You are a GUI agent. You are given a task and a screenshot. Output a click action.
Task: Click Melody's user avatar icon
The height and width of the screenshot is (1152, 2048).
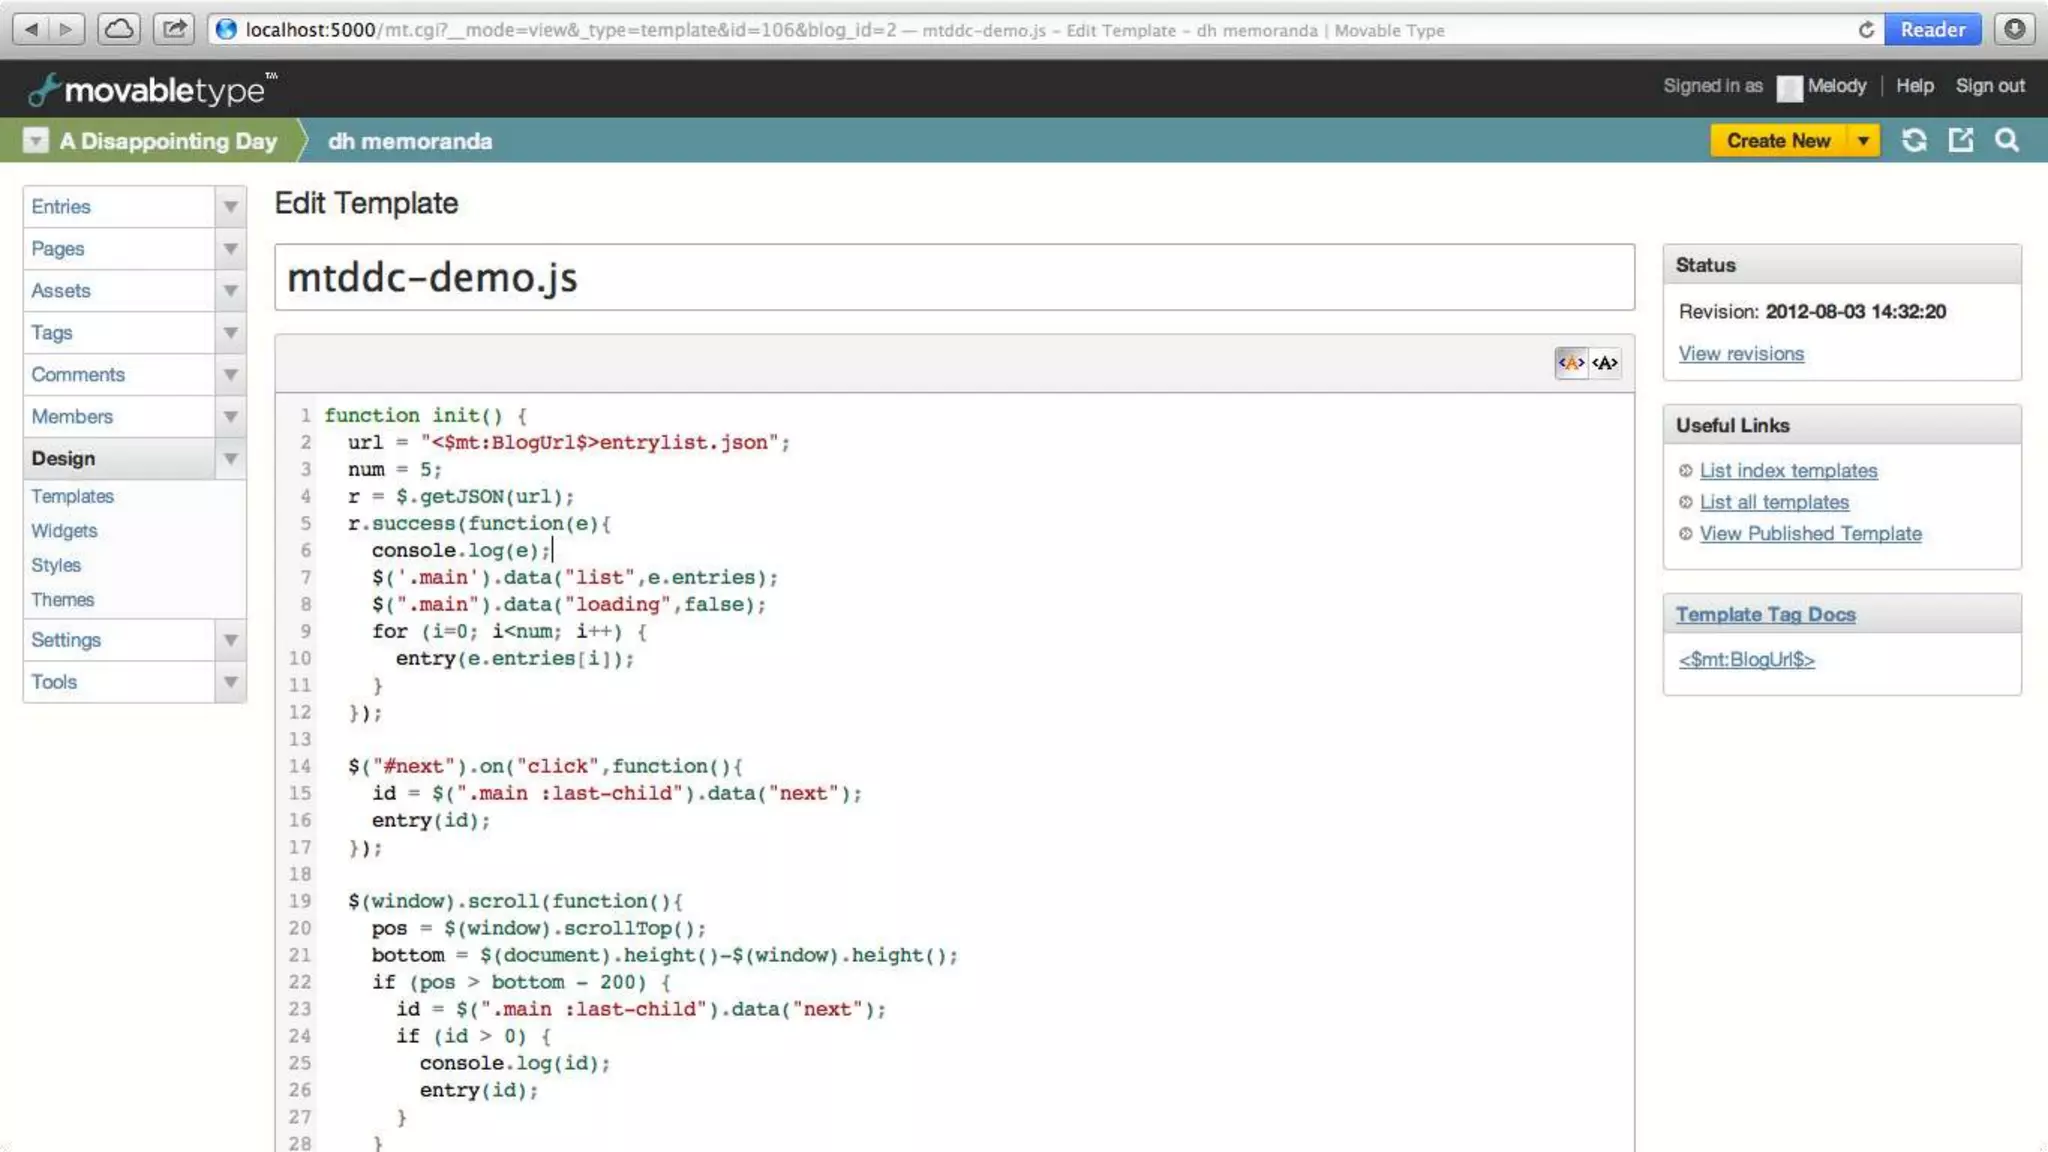click(x=1789, y=88)
